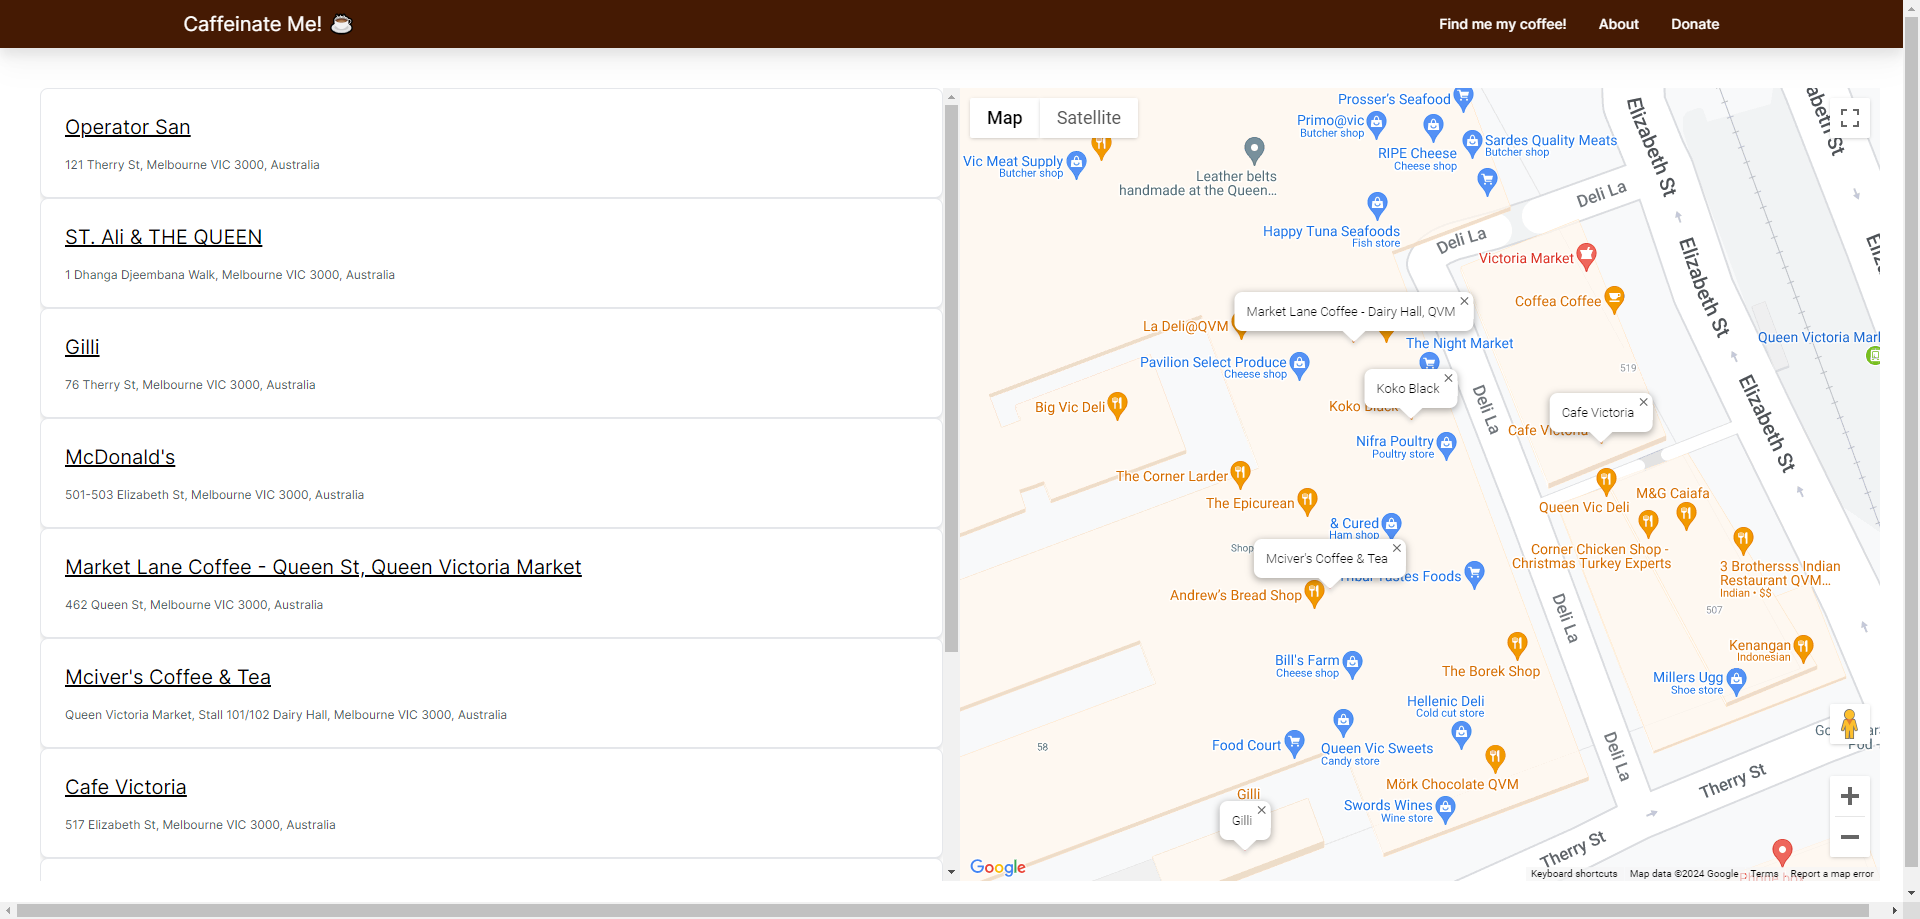Open Gilli cafe link in list
This screenshot has height=919, width=1920.
(82, 347)
